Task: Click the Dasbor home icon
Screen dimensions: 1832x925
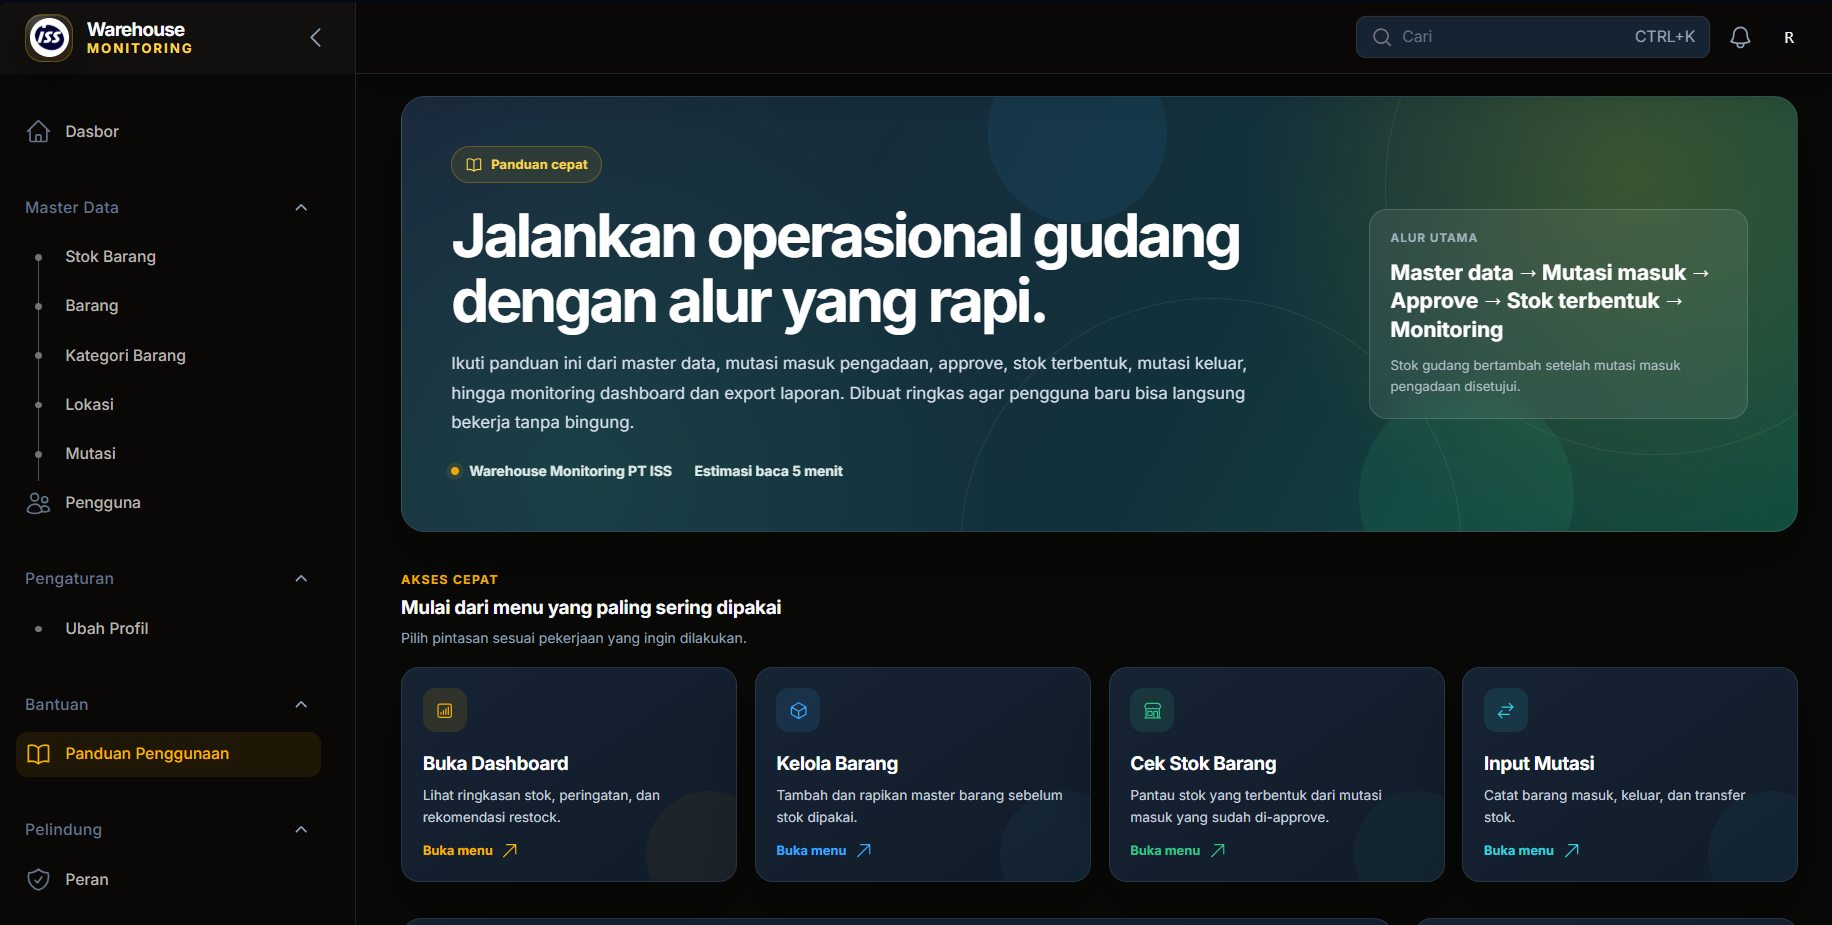Action: [x=38, y=131]
